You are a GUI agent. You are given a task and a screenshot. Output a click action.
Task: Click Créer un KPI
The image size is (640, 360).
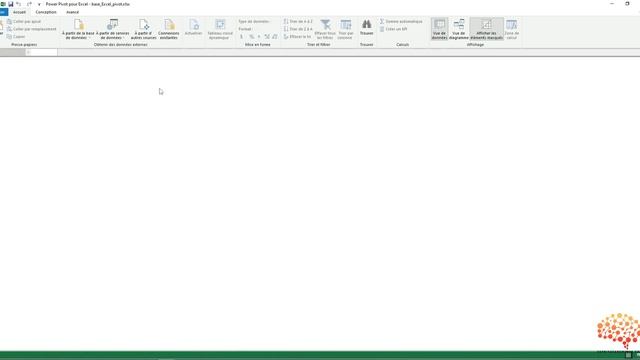point(393,29)
